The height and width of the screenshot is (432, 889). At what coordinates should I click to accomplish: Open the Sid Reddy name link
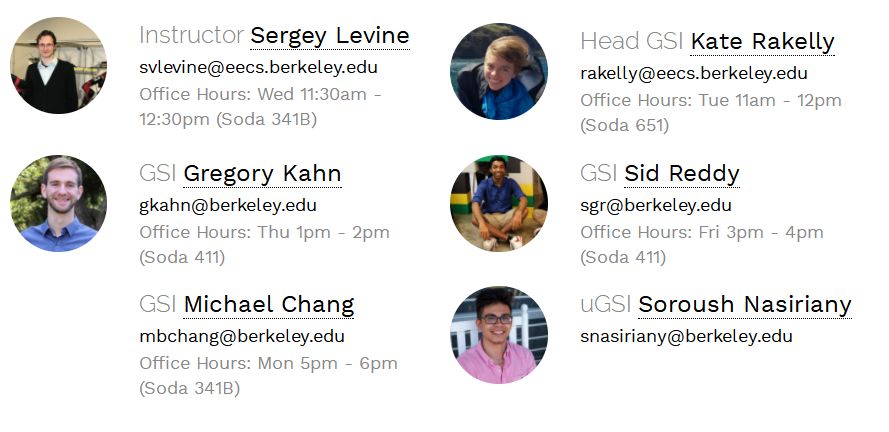tap(681, 173)
